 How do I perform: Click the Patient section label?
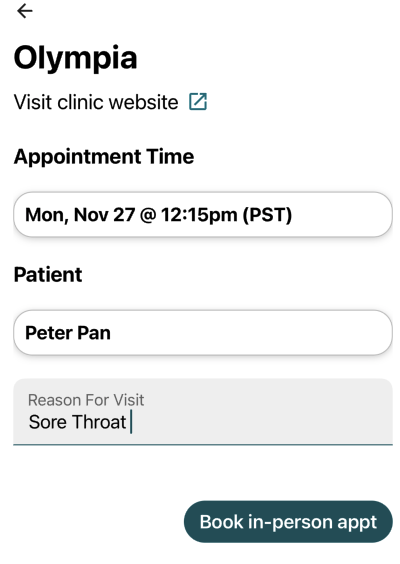[x=48, y=275]
